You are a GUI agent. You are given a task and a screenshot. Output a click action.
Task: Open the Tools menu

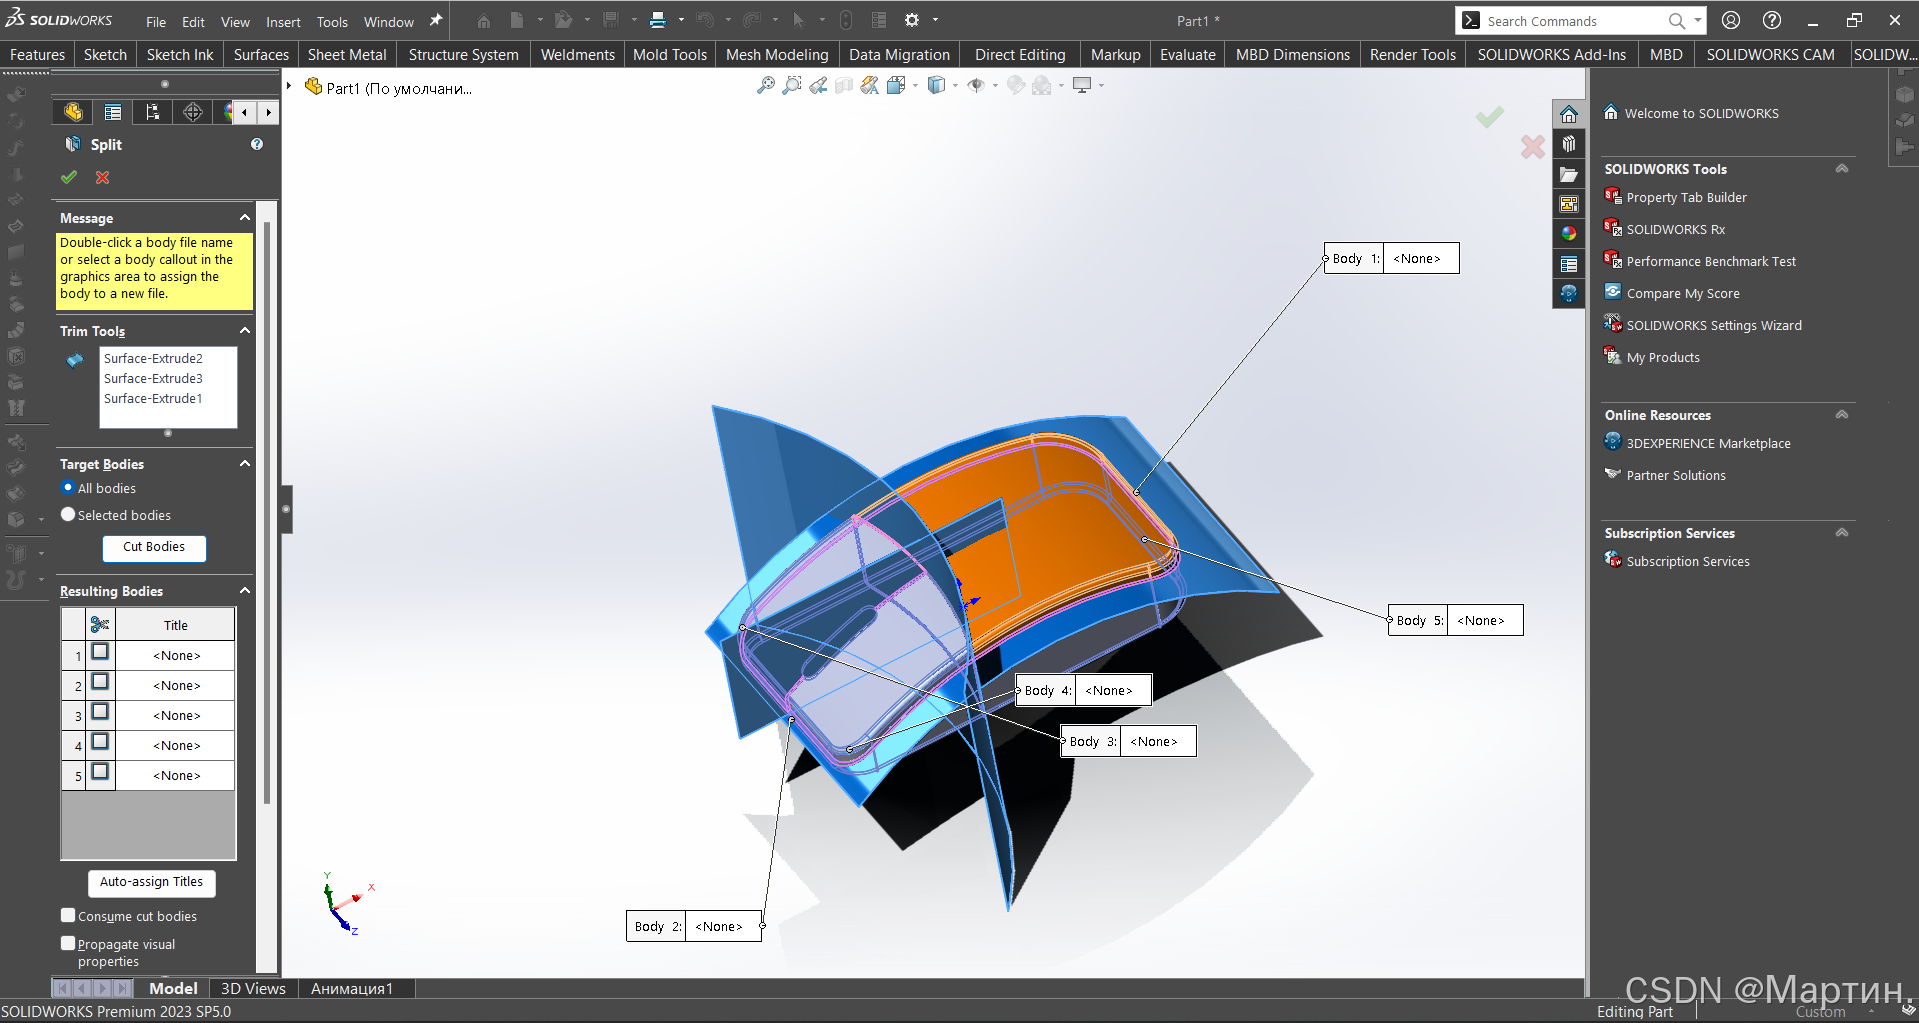pos(332,22)
